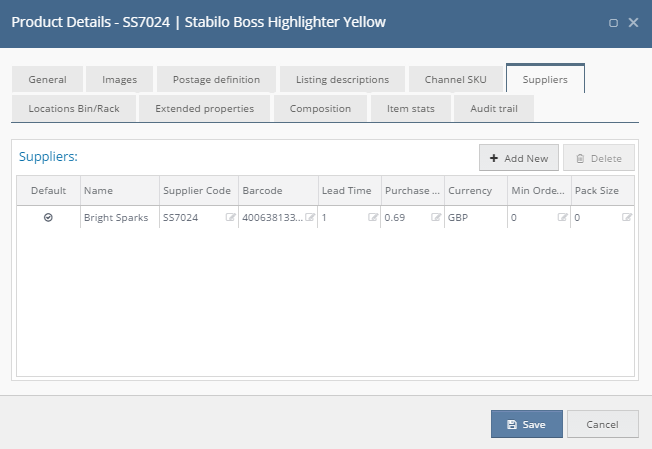Viewport: 652px width, 449px height.
Task: Select the SS7024 supplier code cell
Action: click(x=199, y=217)
